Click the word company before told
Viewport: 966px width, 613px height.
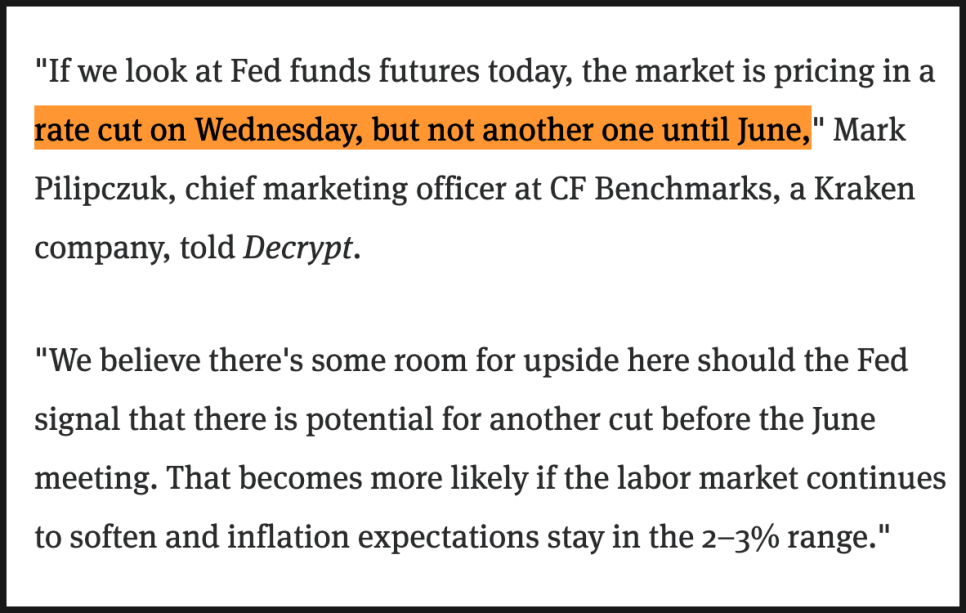coord(98,247)
